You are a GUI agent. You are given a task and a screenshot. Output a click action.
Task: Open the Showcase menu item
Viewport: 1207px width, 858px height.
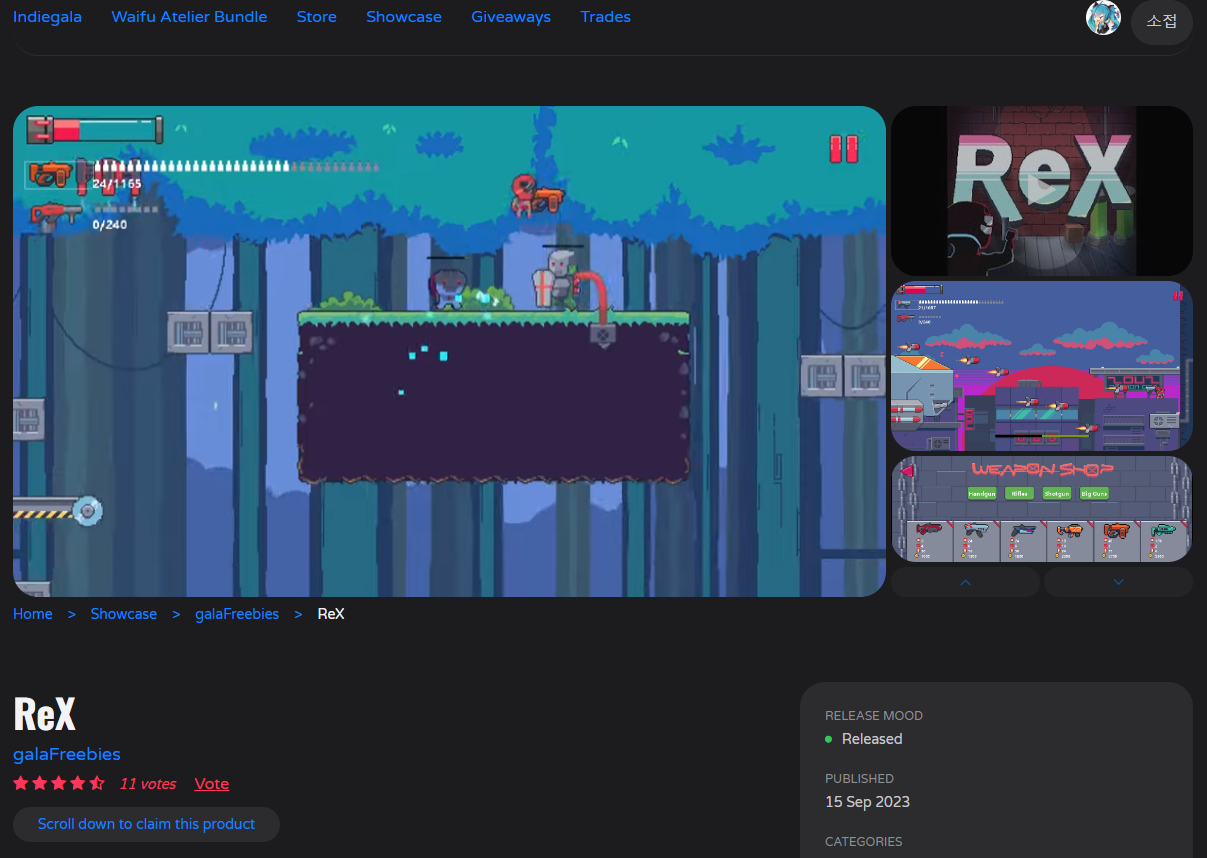click(404, 17)
